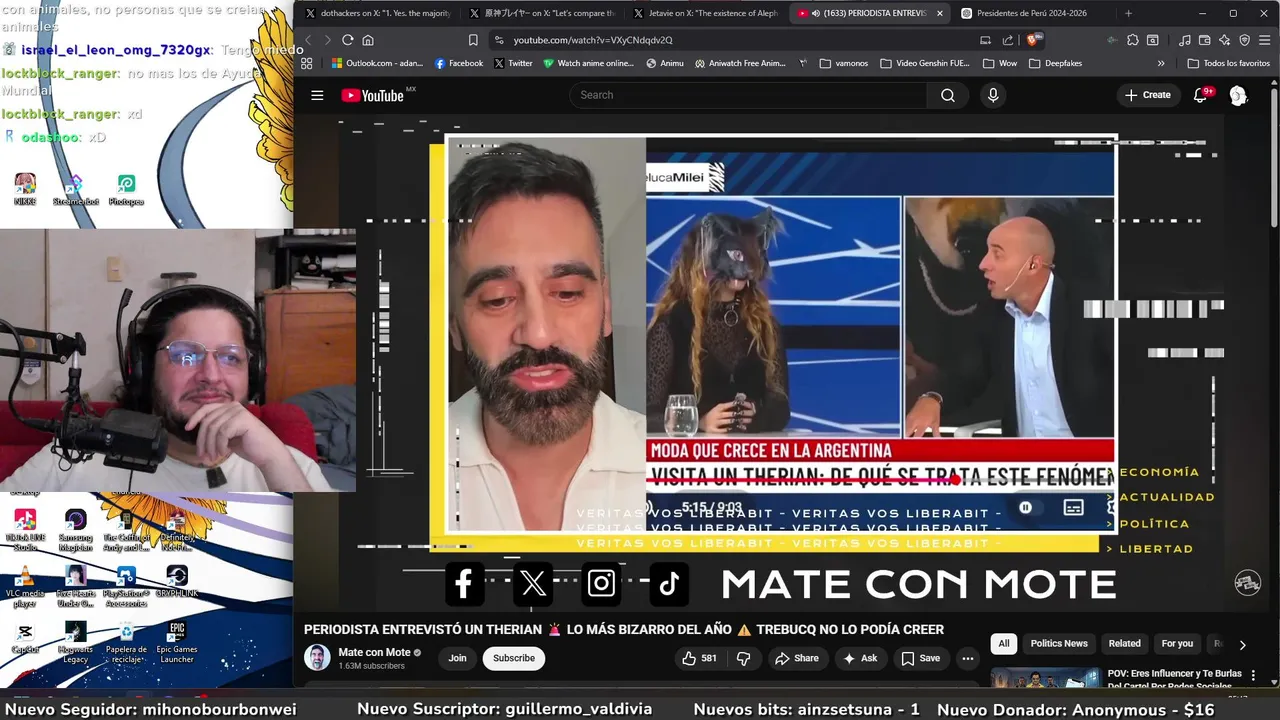Open the Epic Games Launcher shortcut
Image resolution: width=1280 pixels, height=720 pixels.
tap(177, 643)
